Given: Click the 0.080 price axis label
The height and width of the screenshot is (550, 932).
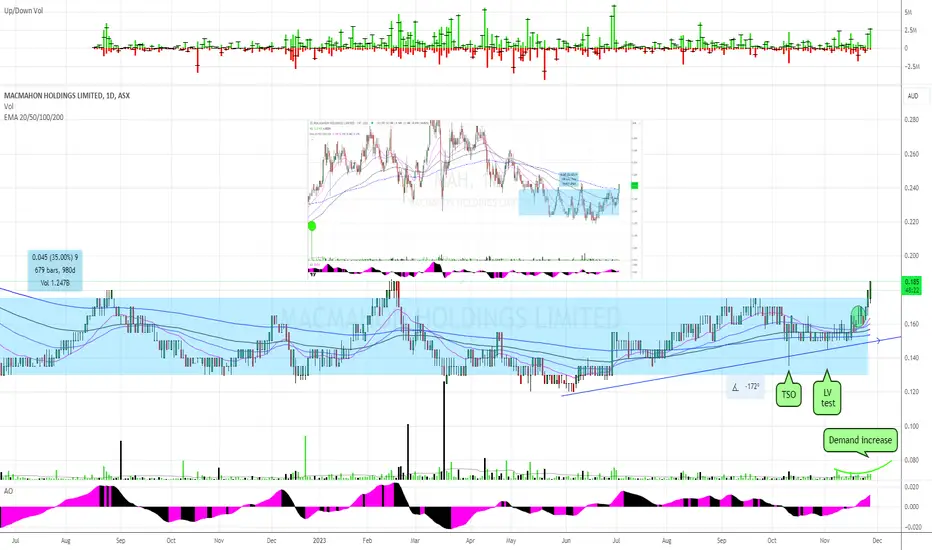Looking at the screenshot, I should 911,460.
